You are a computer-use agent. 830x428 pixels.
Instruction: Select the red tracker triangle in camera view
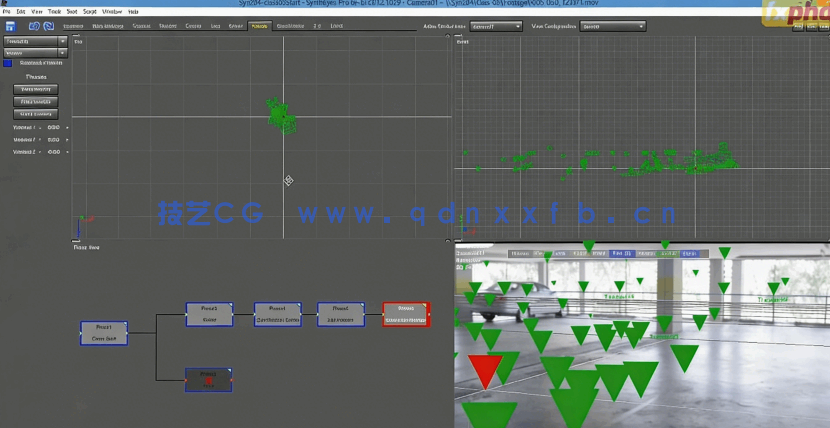486,371
